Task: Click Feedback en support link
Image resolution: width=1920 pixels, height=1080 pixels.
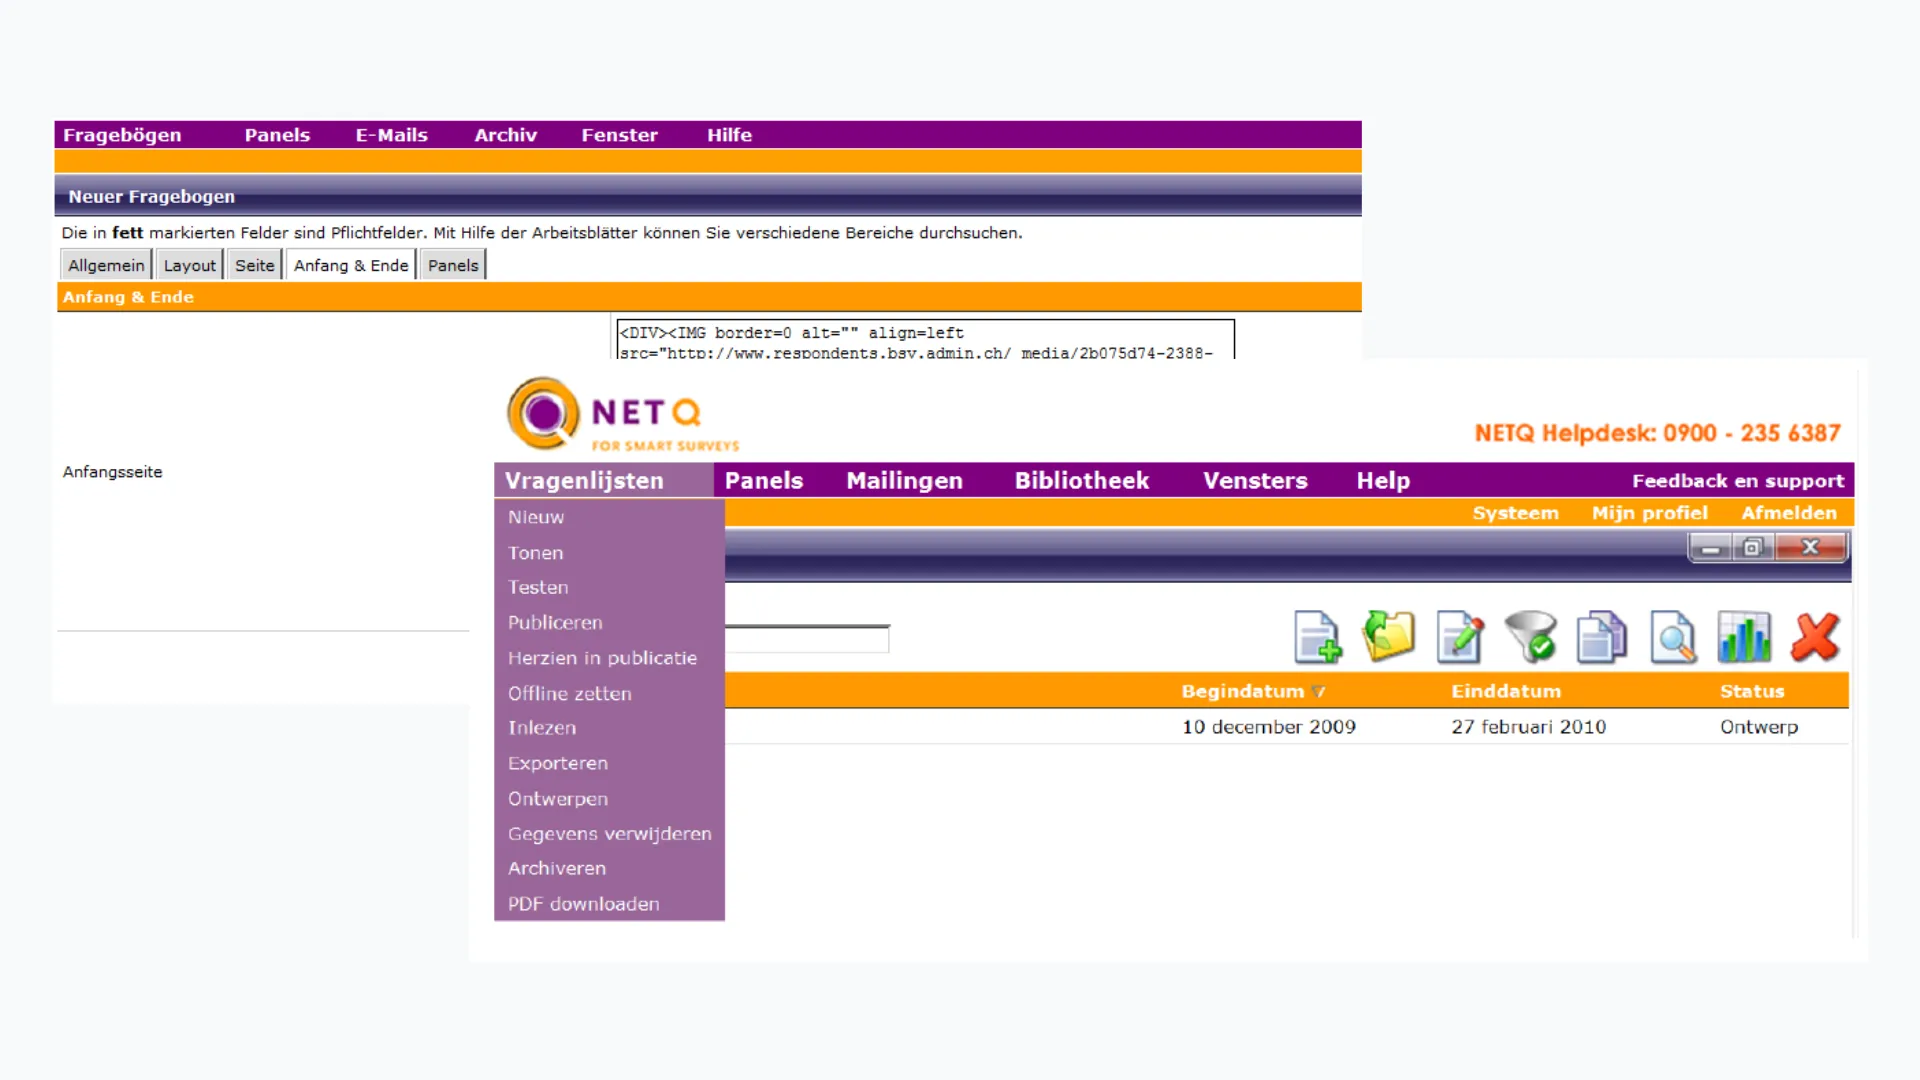Action: [1738, 481]
